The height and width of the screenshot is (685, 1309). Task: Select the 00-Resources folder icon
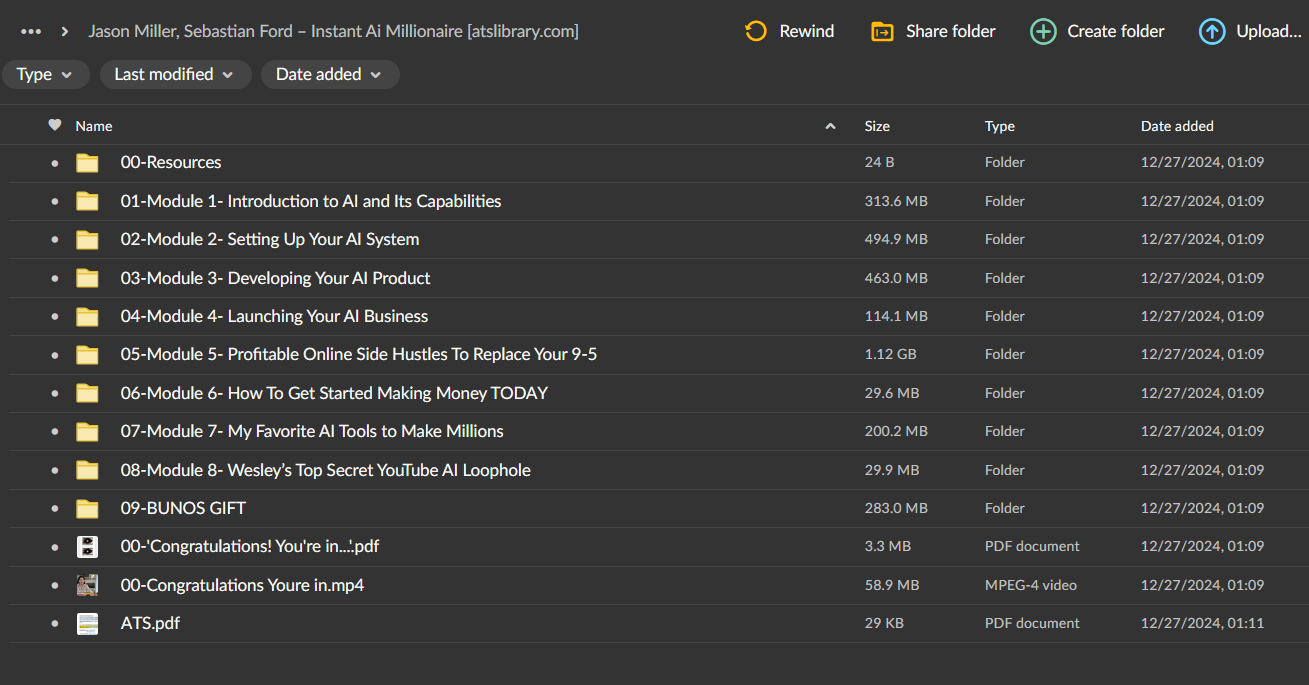click(88, 162)
